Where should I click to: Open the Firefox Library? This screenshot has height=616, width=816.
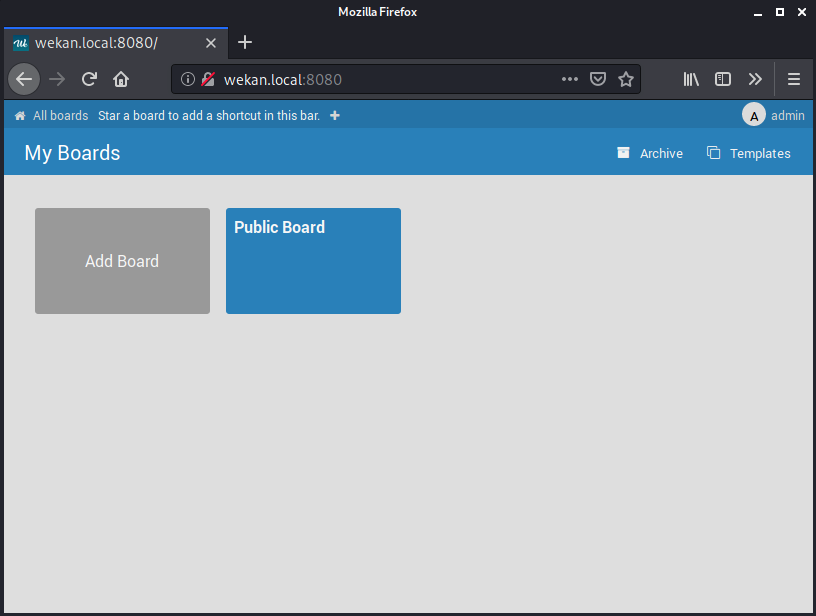click(x=690, y=79)
